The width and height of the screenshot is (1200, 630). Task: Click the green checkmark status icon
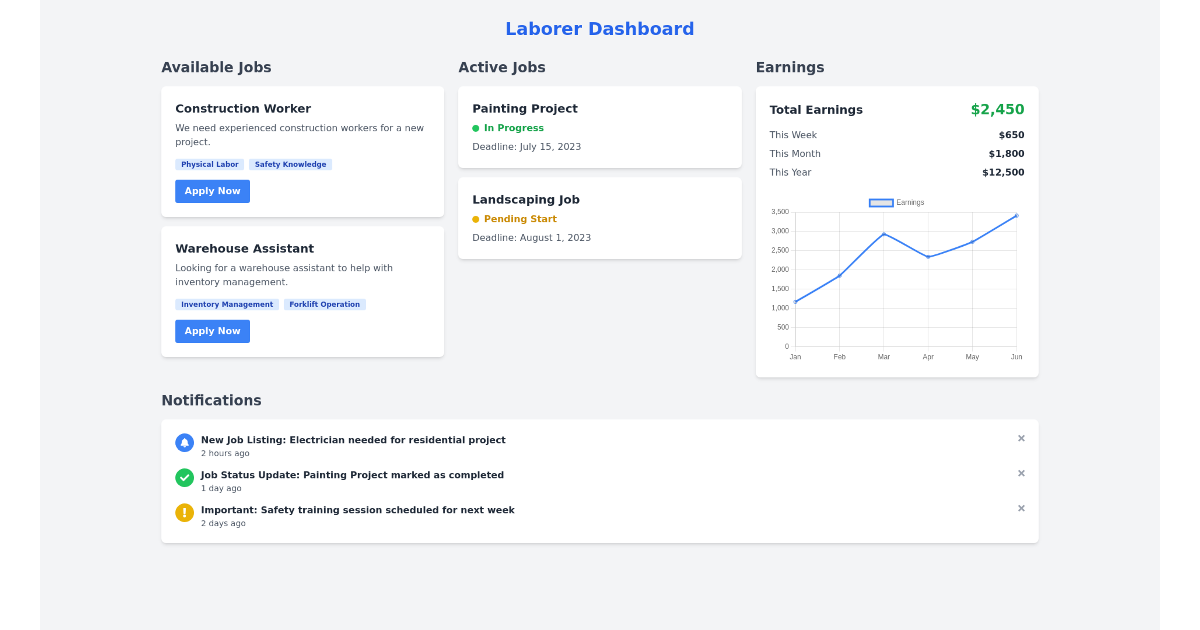pos(184,477)
